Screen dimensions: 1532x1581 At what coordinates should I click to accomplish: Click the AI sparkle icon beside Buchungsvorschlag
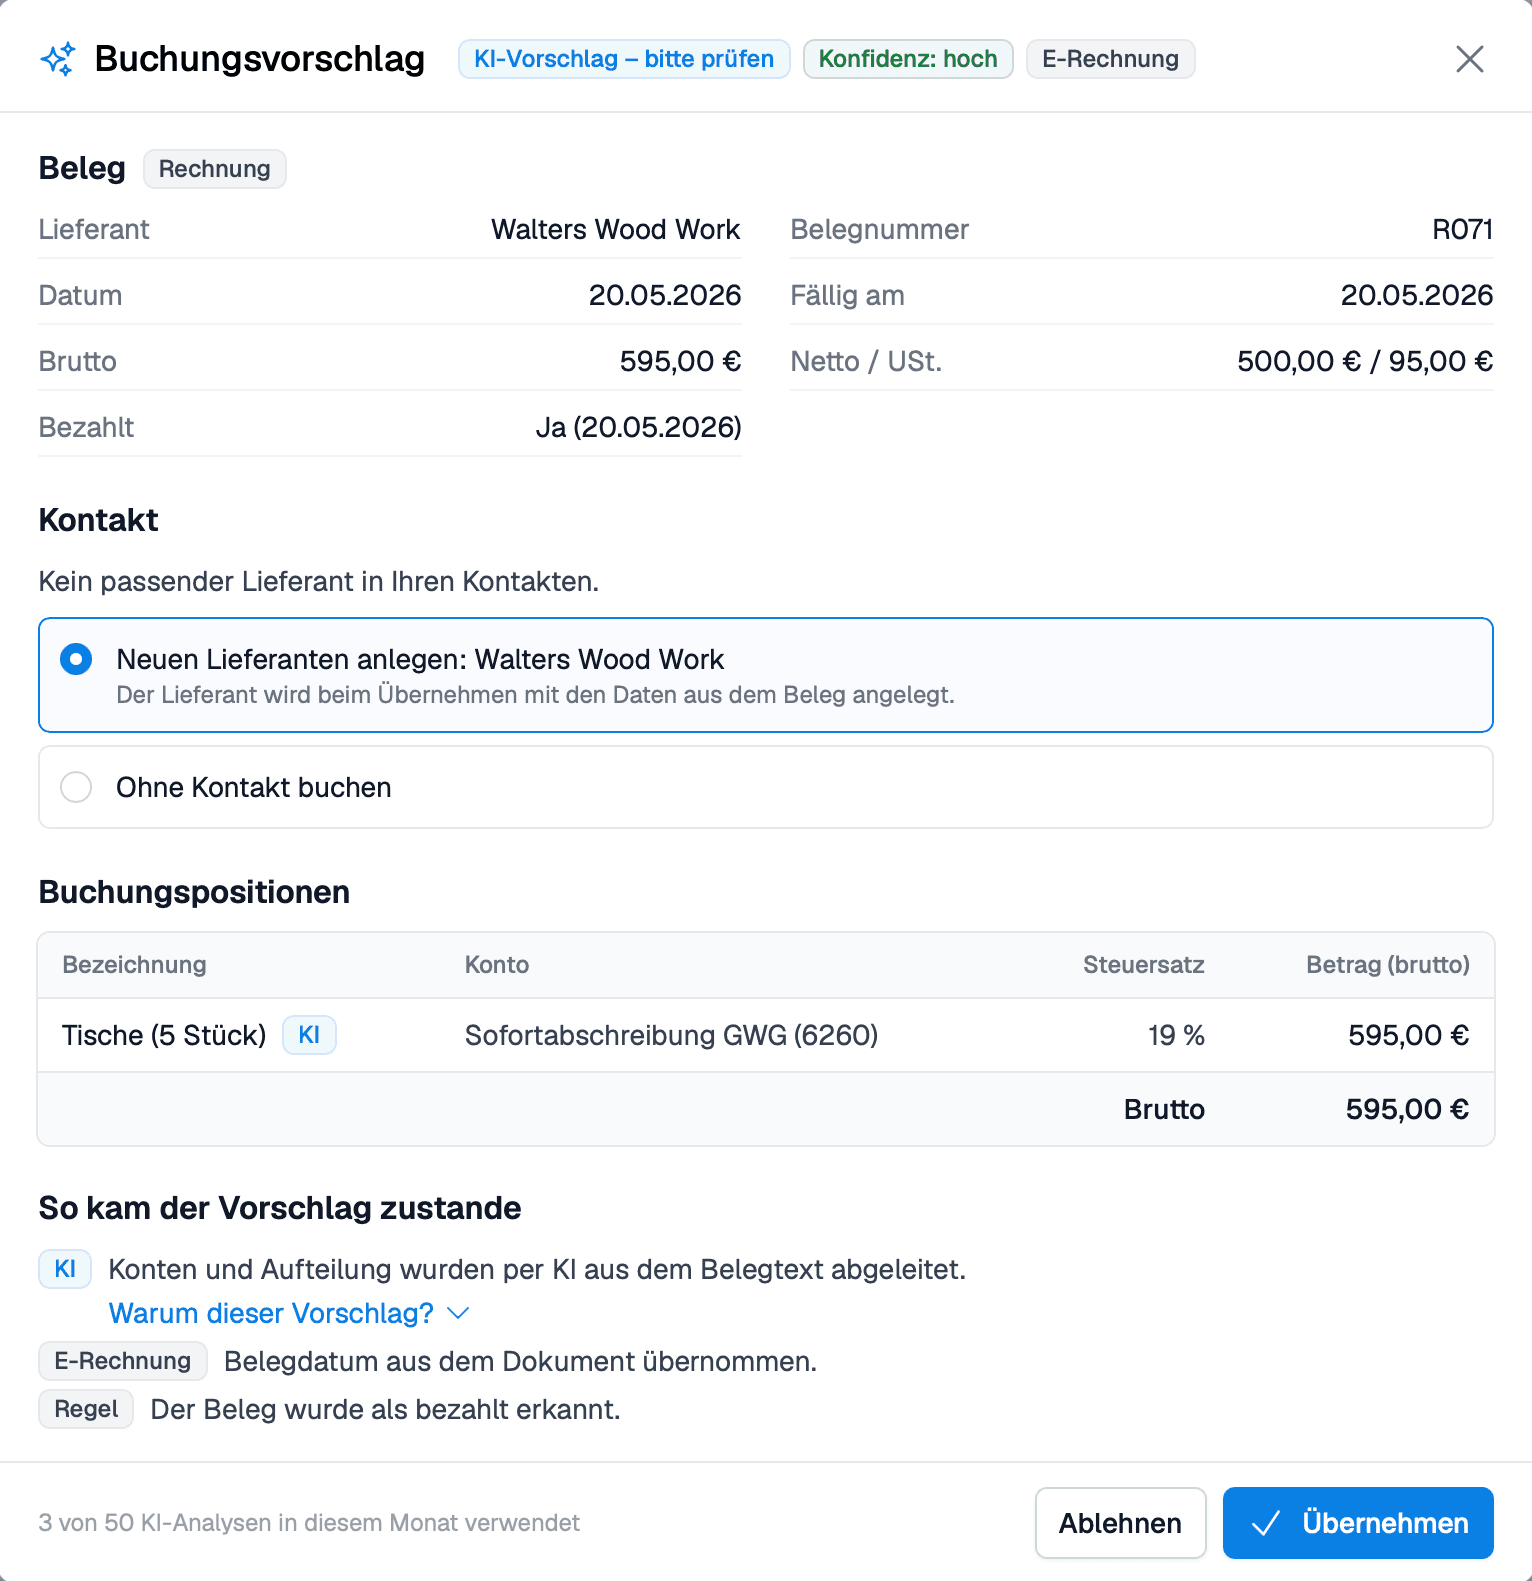pos(58,59)
